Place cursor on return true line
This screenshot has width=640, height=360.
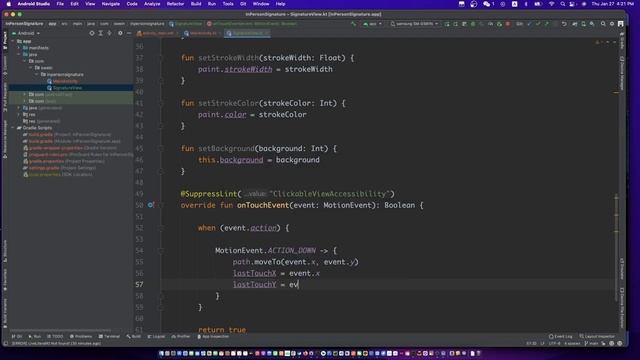point(222,329)
